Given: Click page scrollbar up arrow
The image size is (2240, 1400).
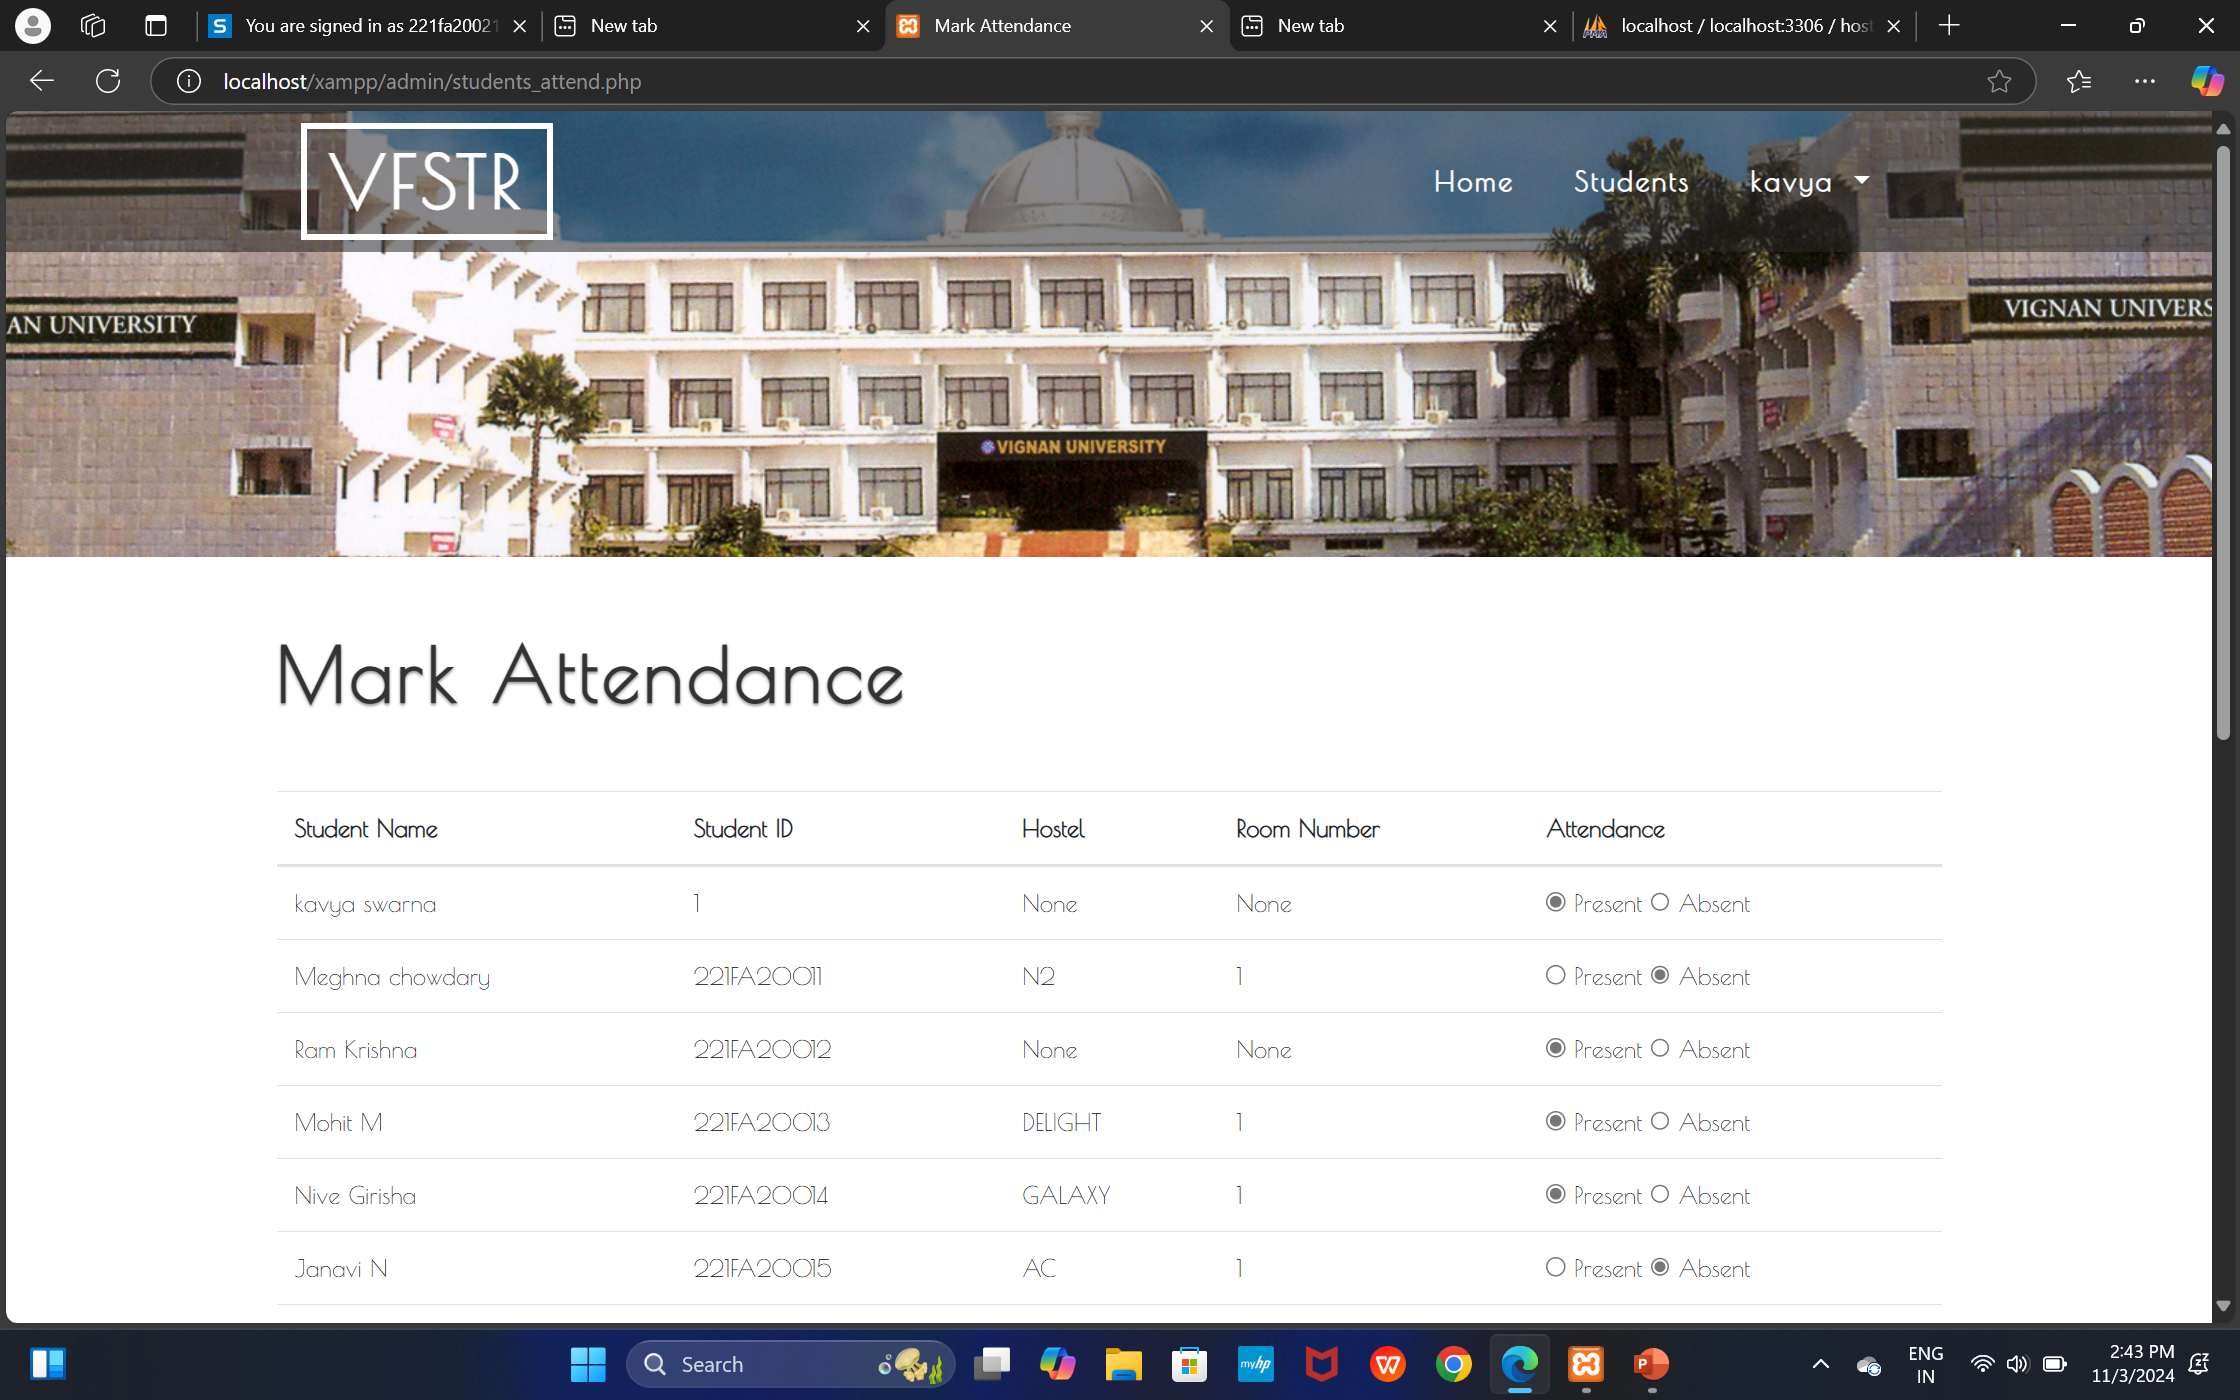Looking at the screenshot, I should [2223, 129].
